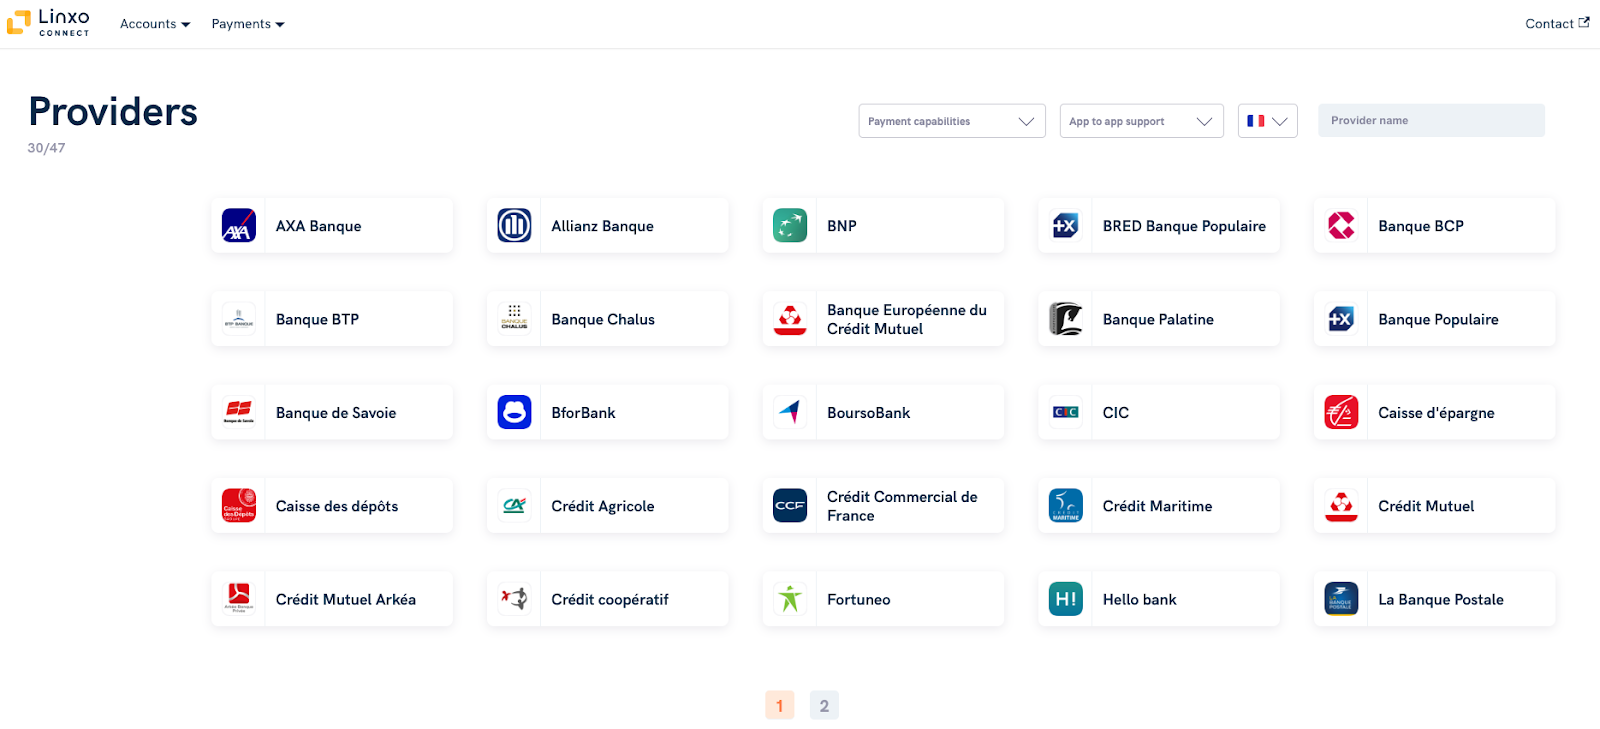Click the Crédit Agricole logo icon
1600x729 pixels.
tap(514, 506)
